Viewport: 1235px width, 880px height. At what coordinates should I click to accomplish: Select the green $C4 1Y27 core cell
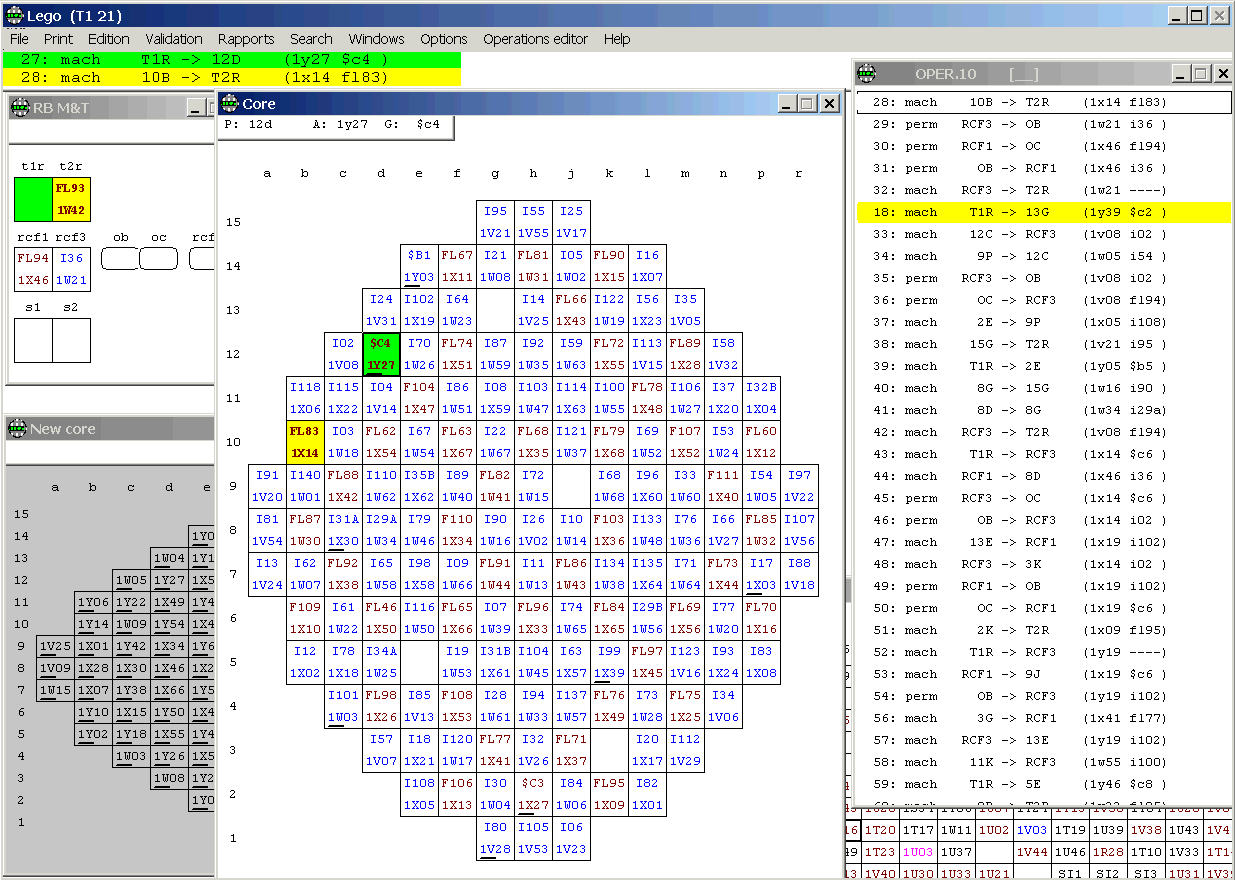[381, 354]
